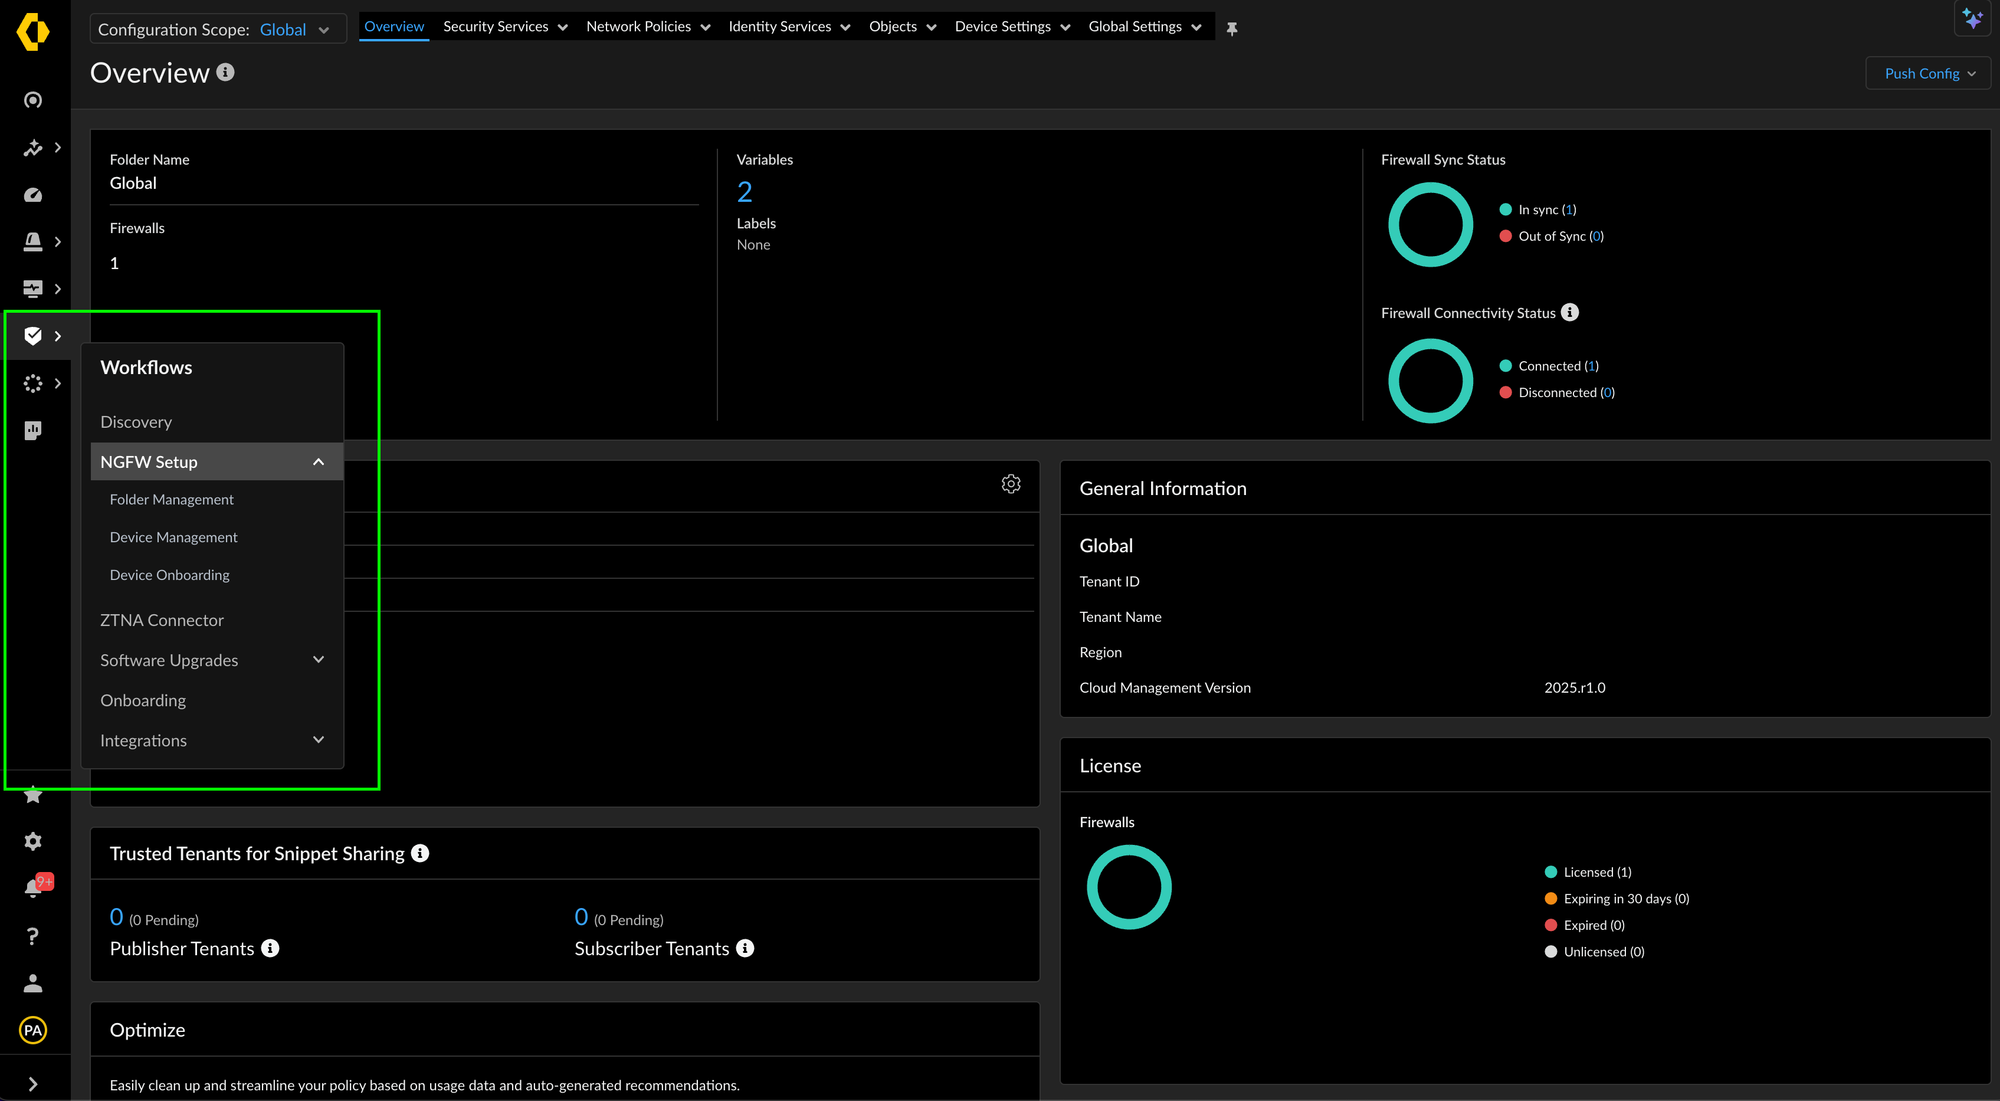
Task: Select Onboarding in Workflows menu
Action: (143, 700)
